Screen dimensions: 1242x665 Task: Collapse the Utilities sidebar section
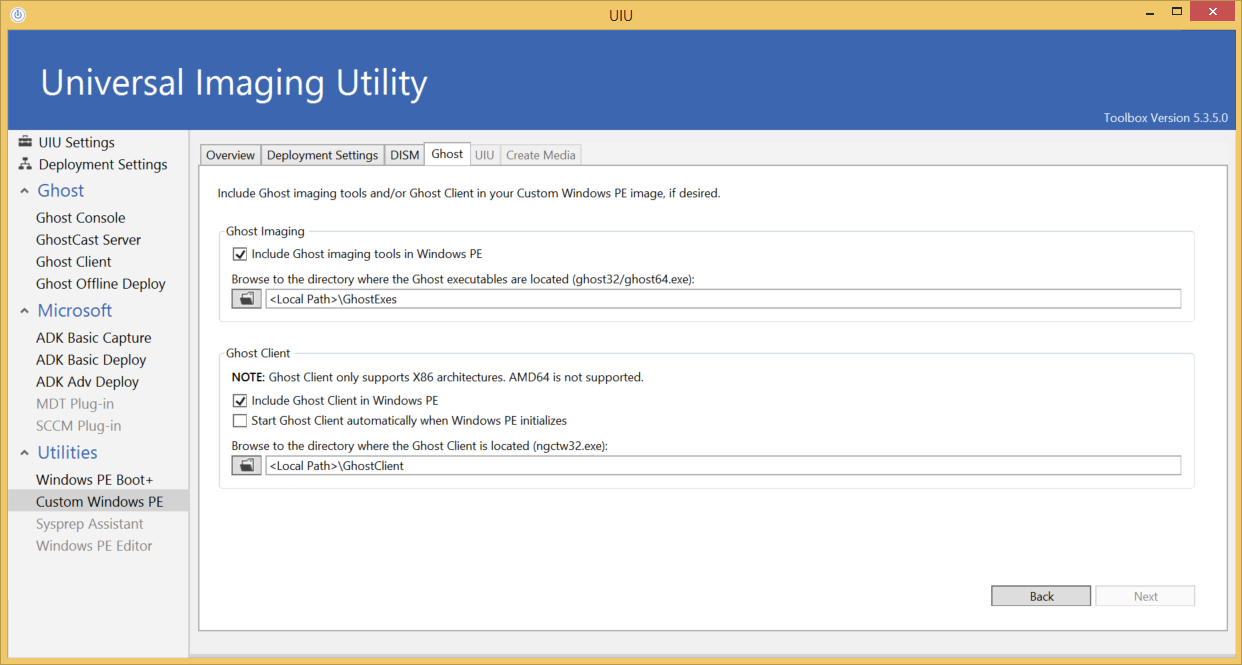[x=24, y=453]
